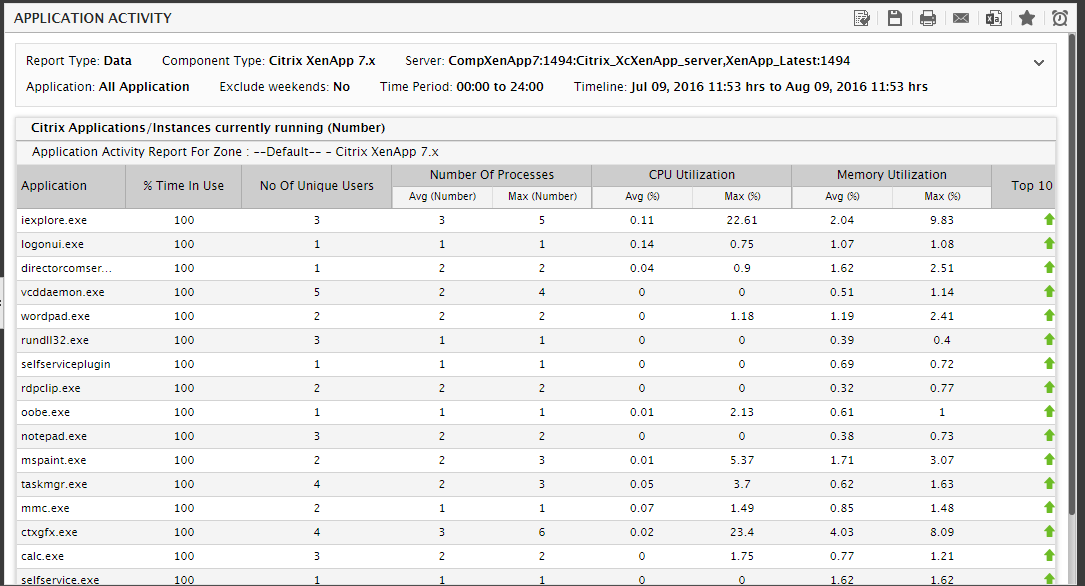The width and height of the screenshot is (1085, 586).
Task: Expand the report criteria chevron
Action: (1039, 62)
